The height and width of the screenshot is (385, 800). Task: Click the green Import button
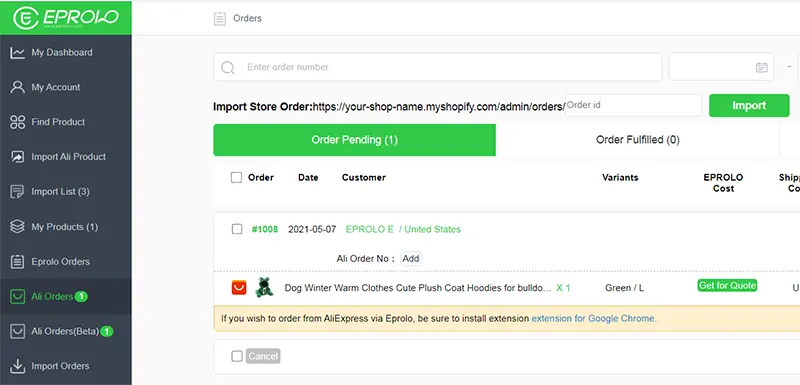tap(749, 106)
